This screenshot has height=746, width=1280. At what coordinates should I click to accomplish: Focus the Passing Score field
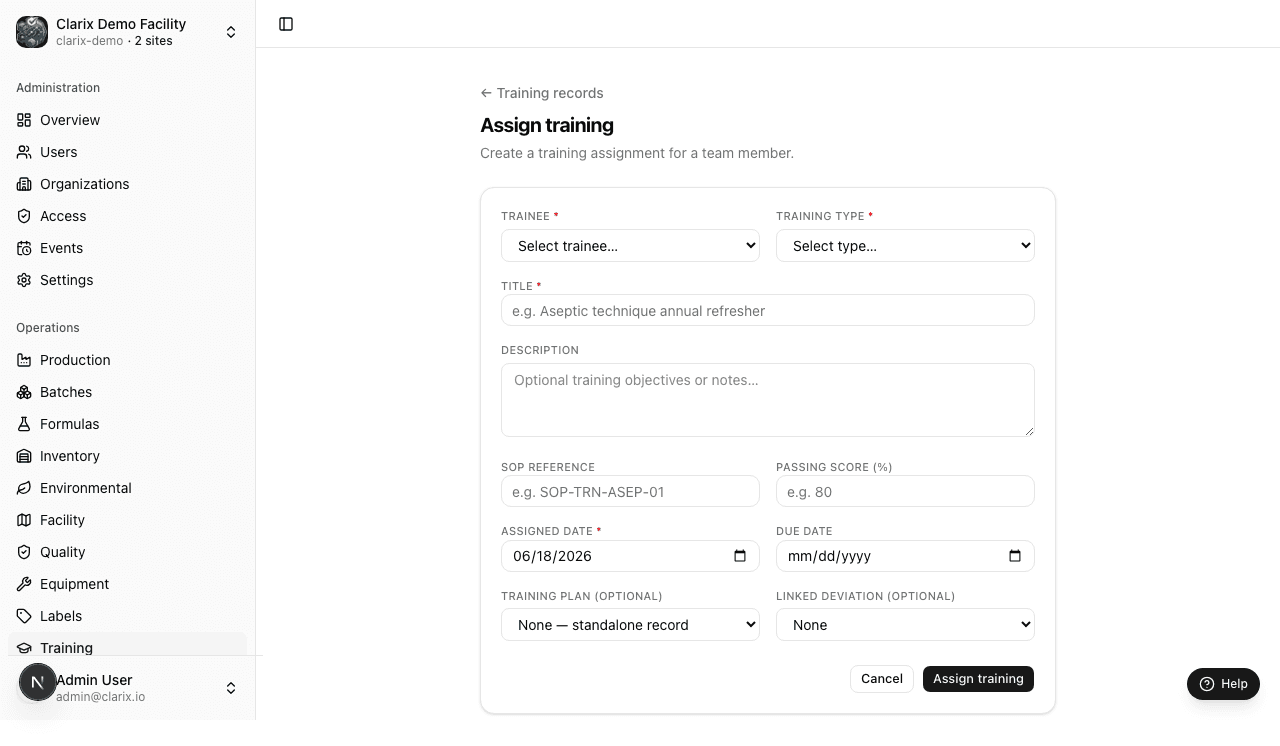(x=905, y=491)
